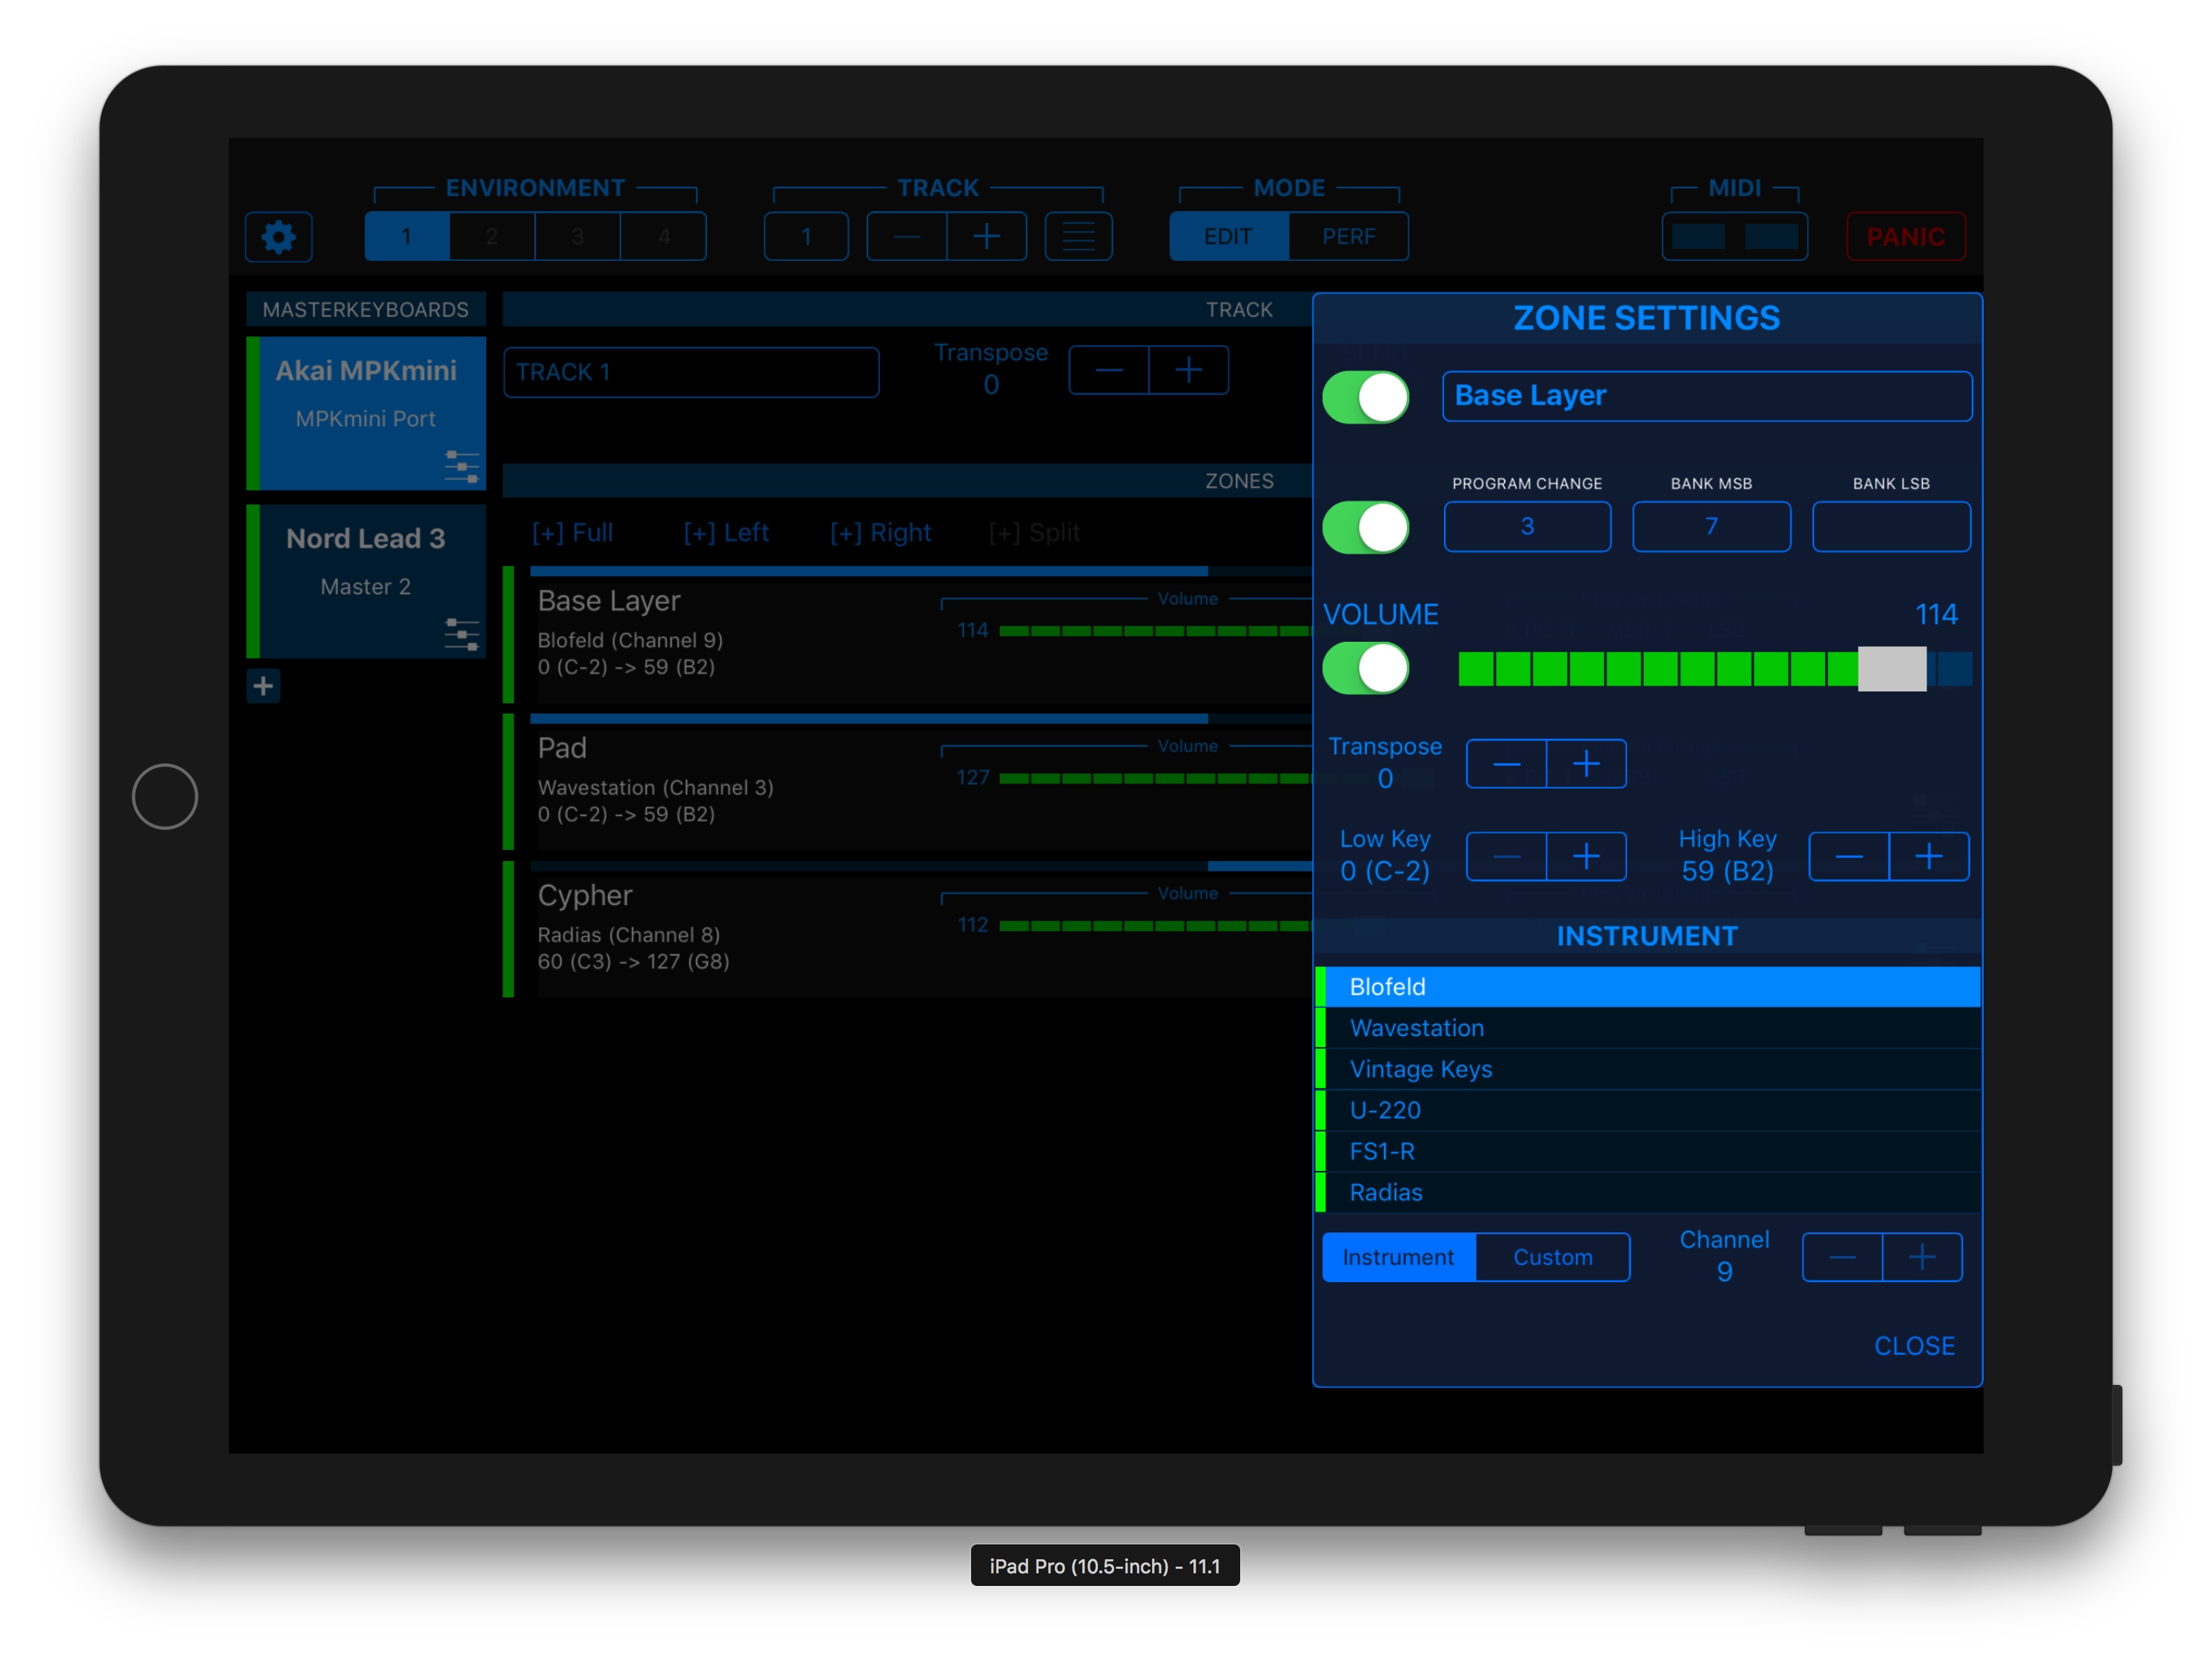Select environment 2
2212x1663 pixels.
[492, 237]
